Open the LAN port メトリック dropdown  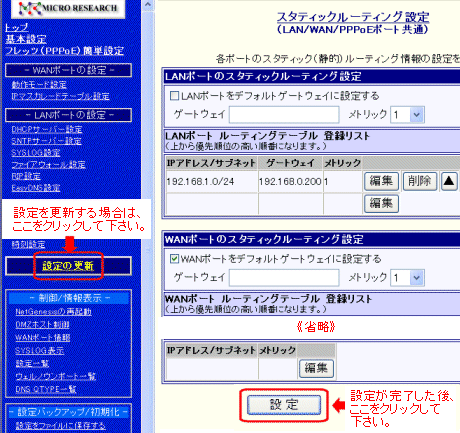(407, 115)
